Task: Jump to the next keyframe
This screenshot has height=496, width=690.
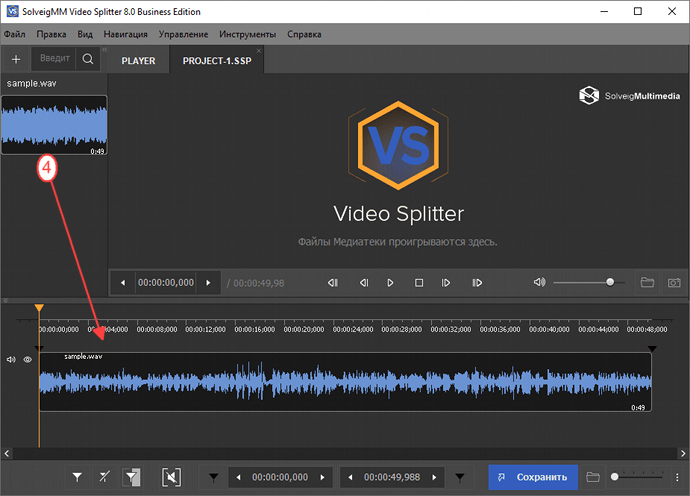Action: pyautogui.click(x=477, y=283)
